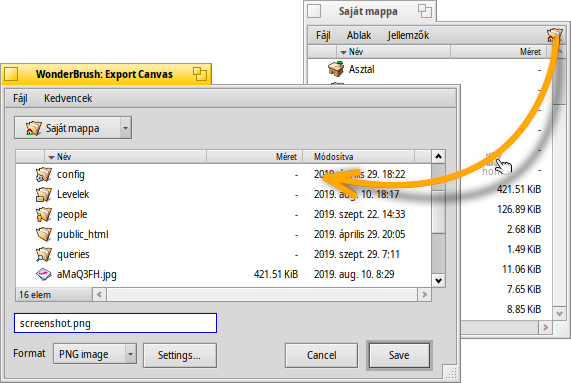The width and height of the screenshot is (571, 383).
Task: Open the Kedvencek menu
Action: click(68, 98)
